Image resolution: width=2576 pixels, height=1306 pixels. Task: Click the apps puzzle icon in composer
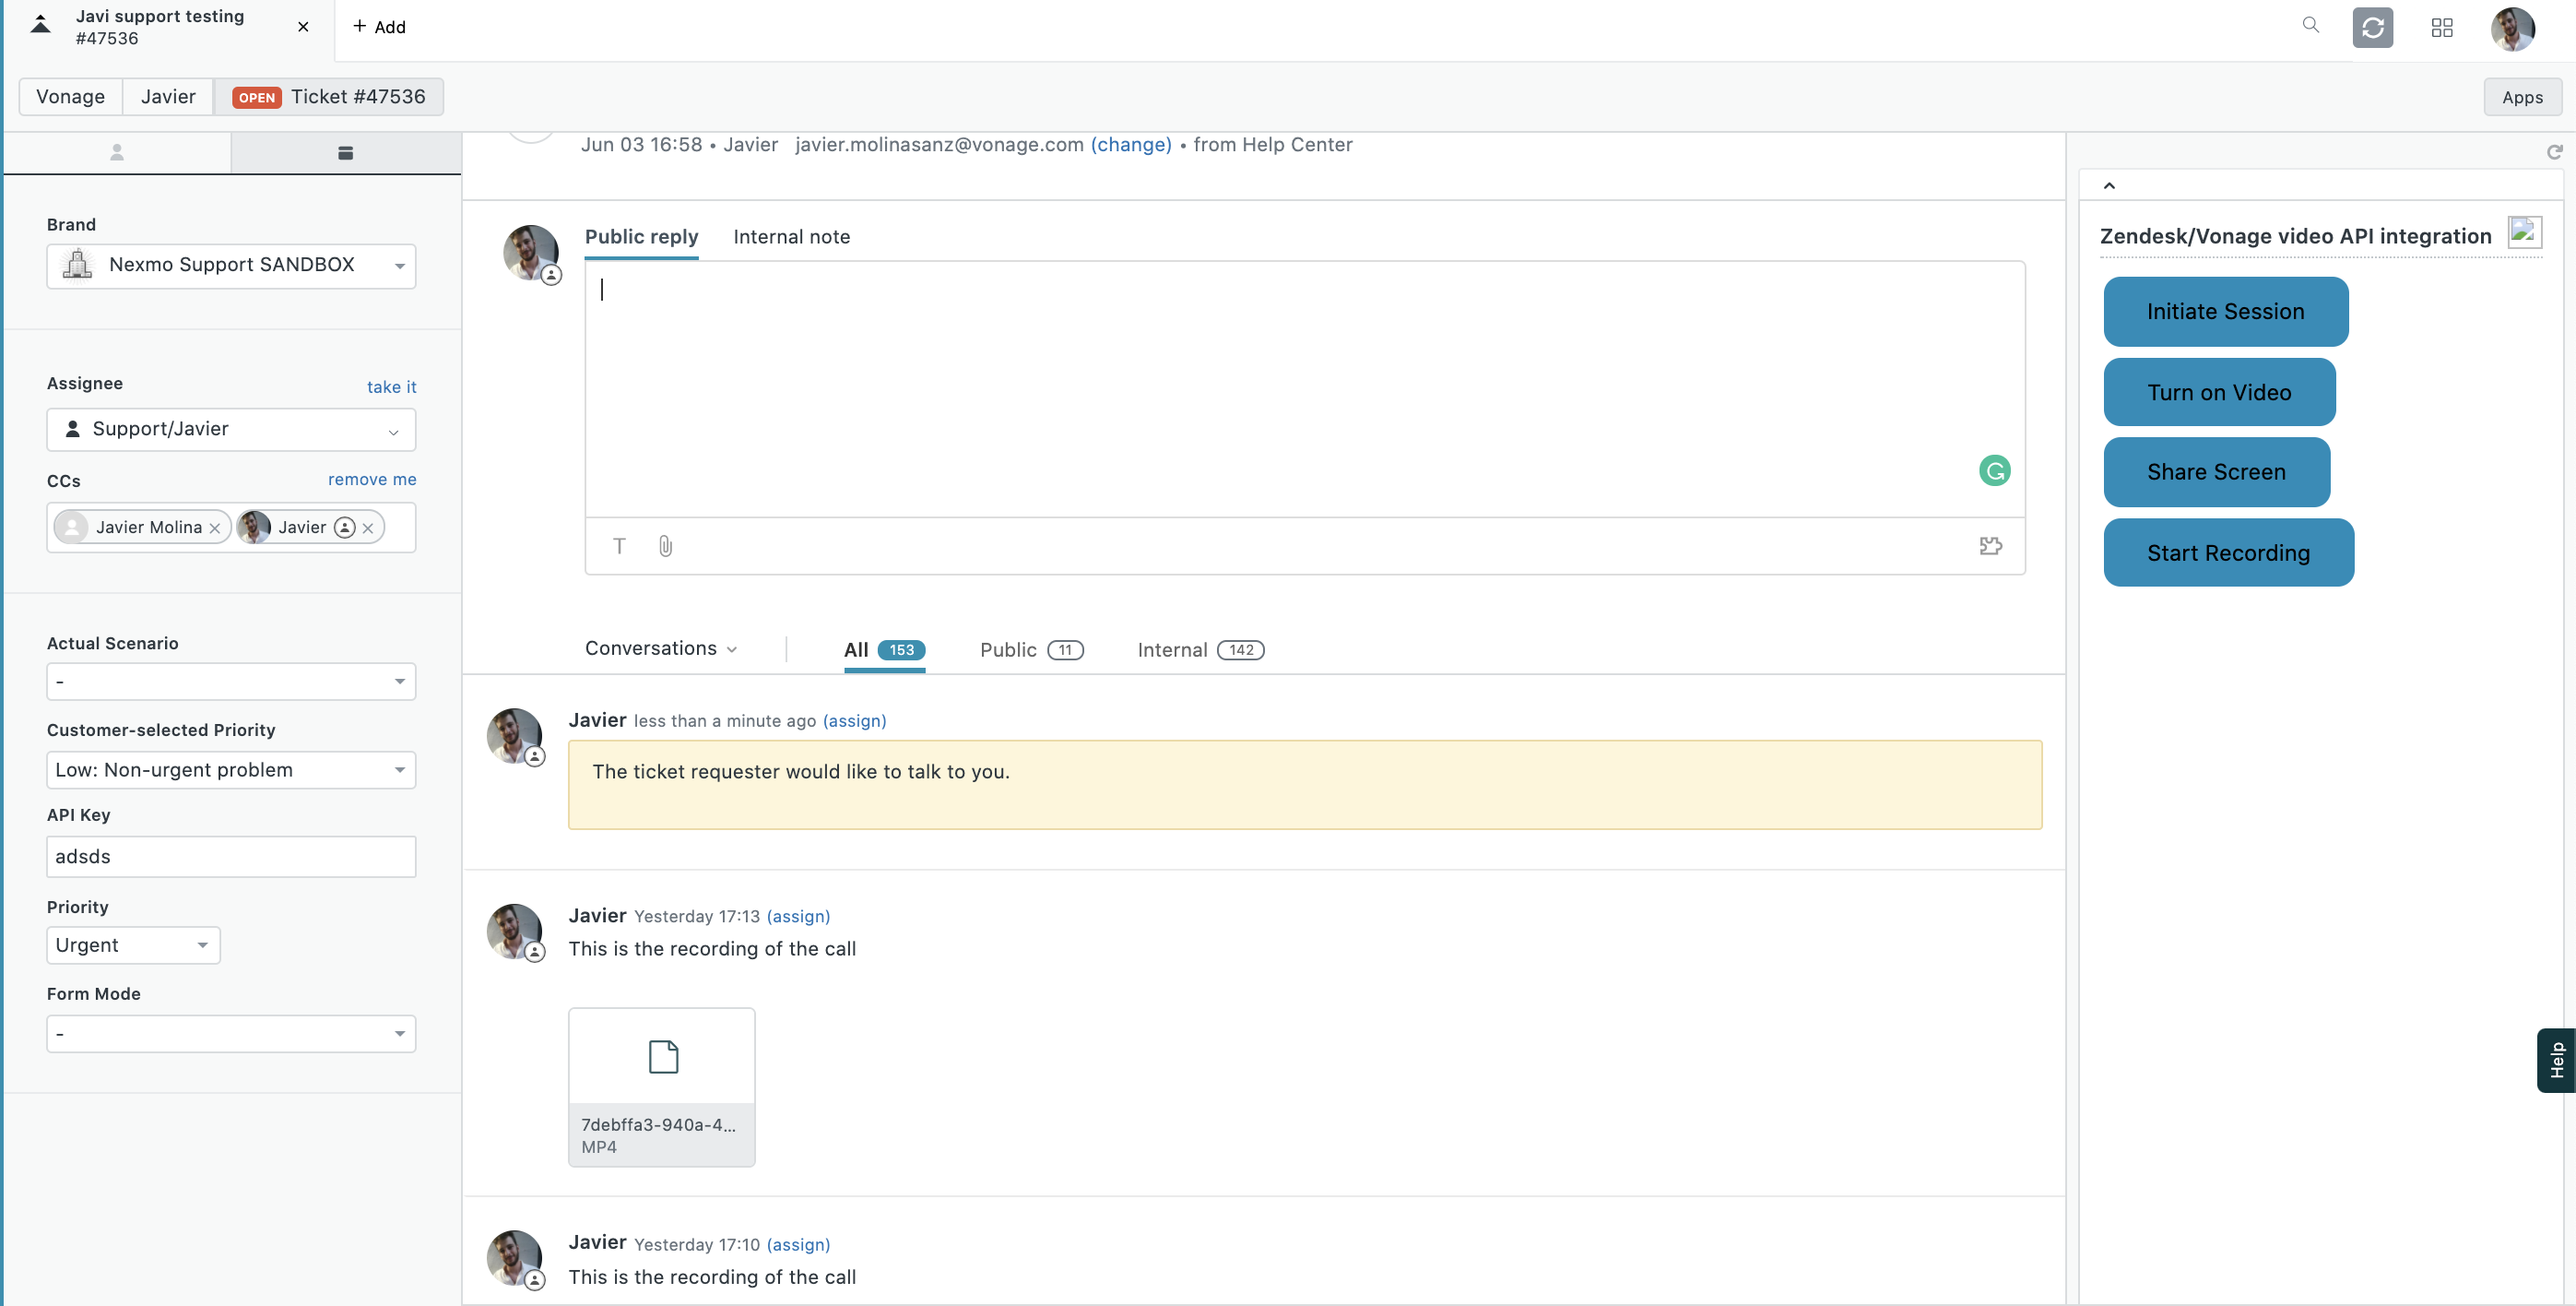coord(1990,546)
